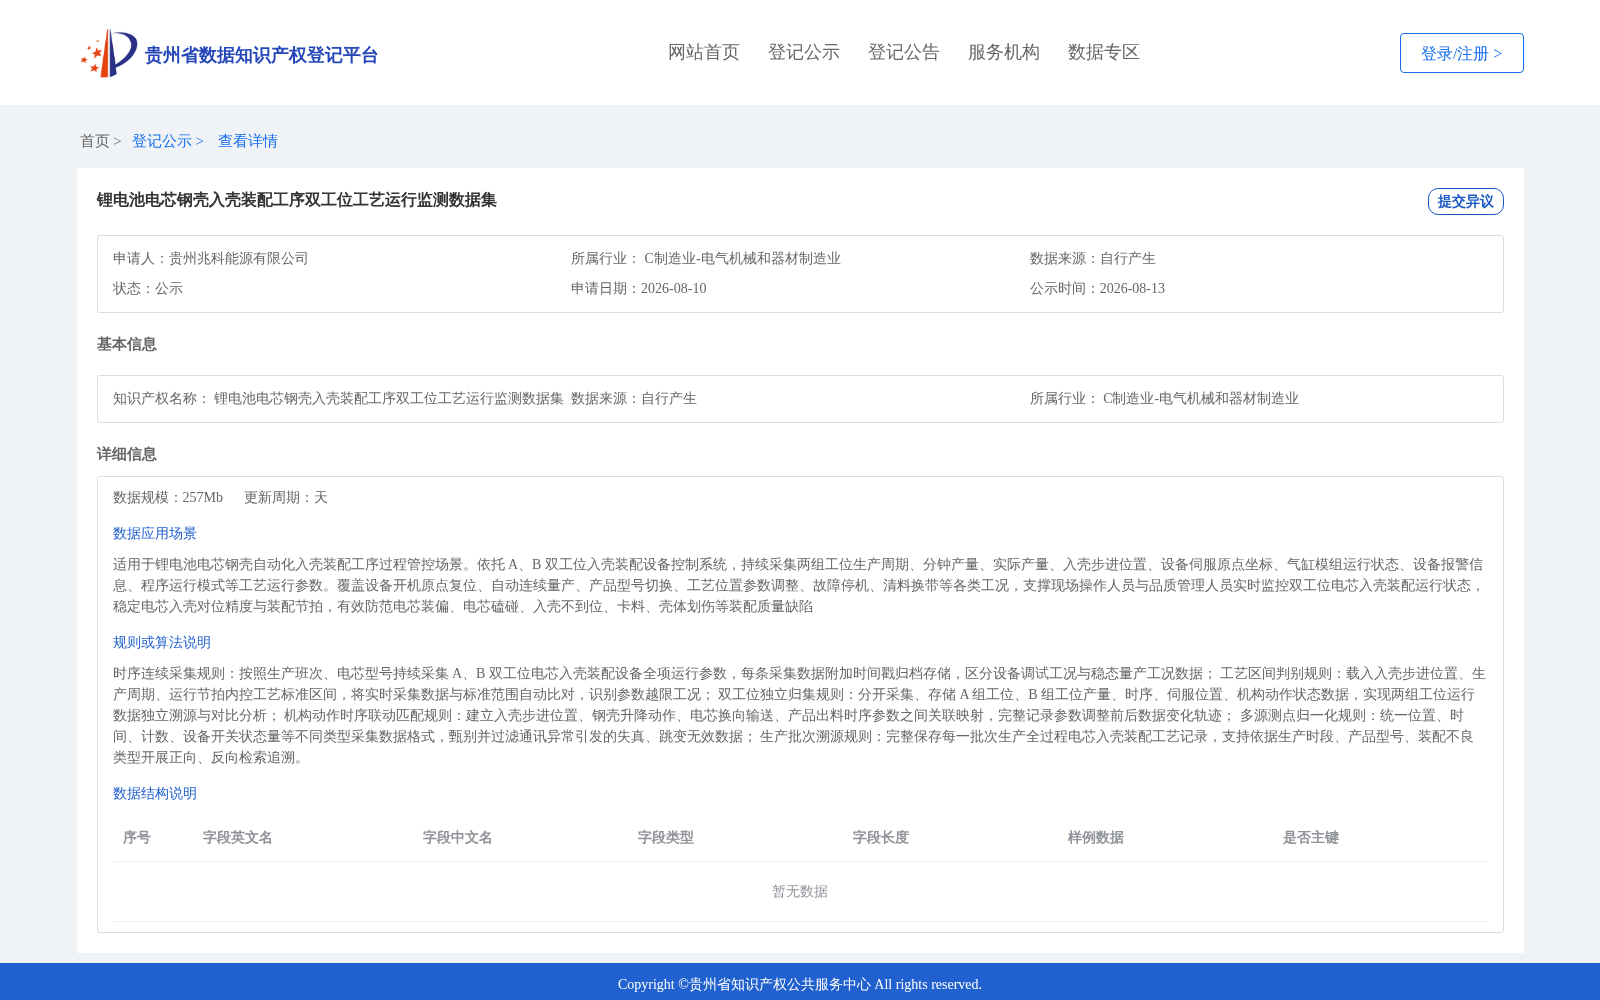Click the 首页 breadcrumb
This screenshot has width=1600, height=1000.
(95, 141)
